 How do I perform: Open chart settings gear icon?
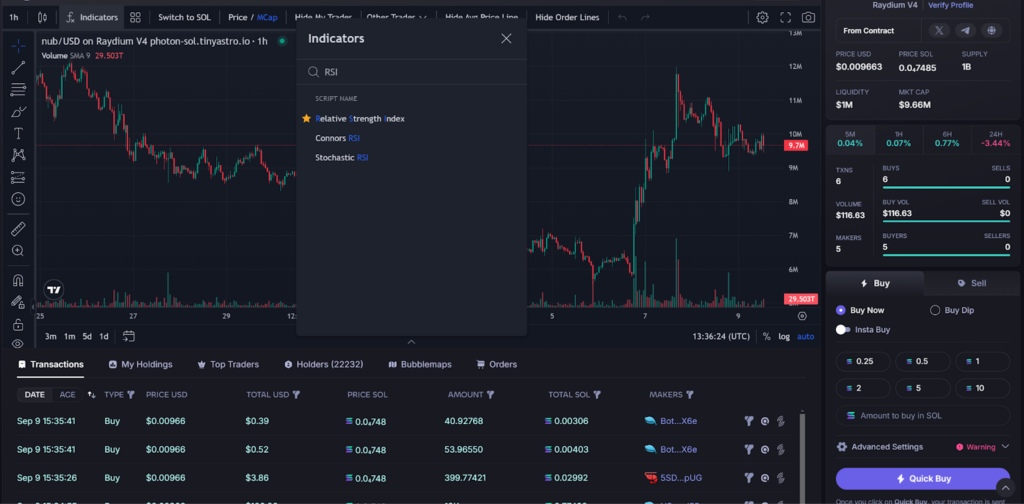(763, 17)
